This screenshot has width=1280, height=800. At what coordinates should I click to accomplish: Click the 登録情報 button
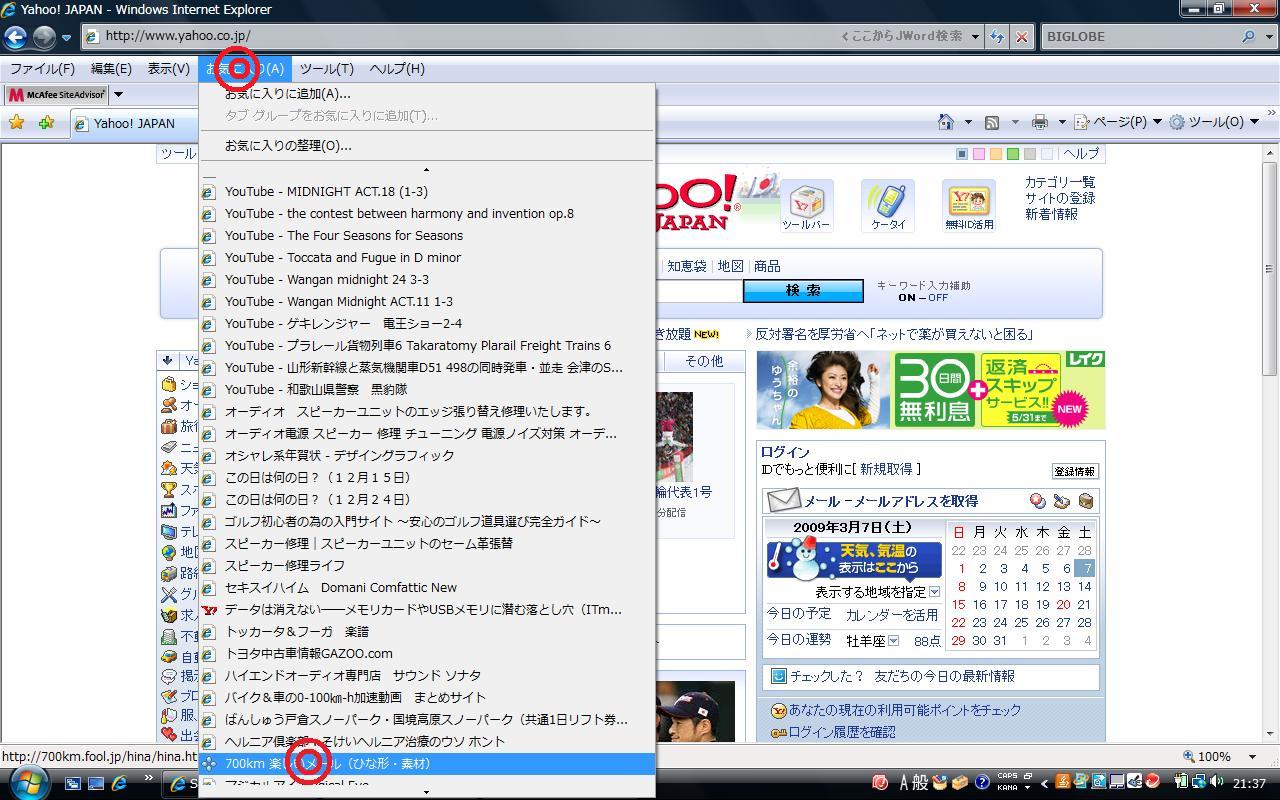[1074, 471]
